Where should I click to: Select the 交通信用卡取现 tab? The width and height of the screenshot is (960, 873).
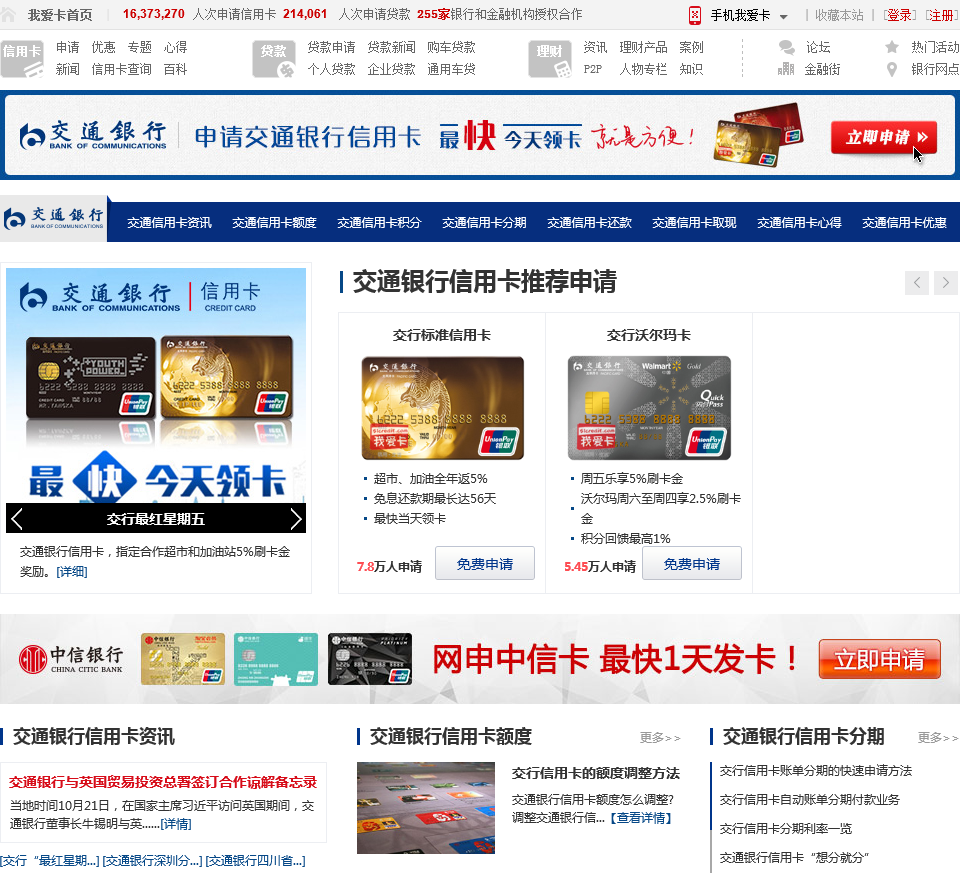click(x=694, y=223)
